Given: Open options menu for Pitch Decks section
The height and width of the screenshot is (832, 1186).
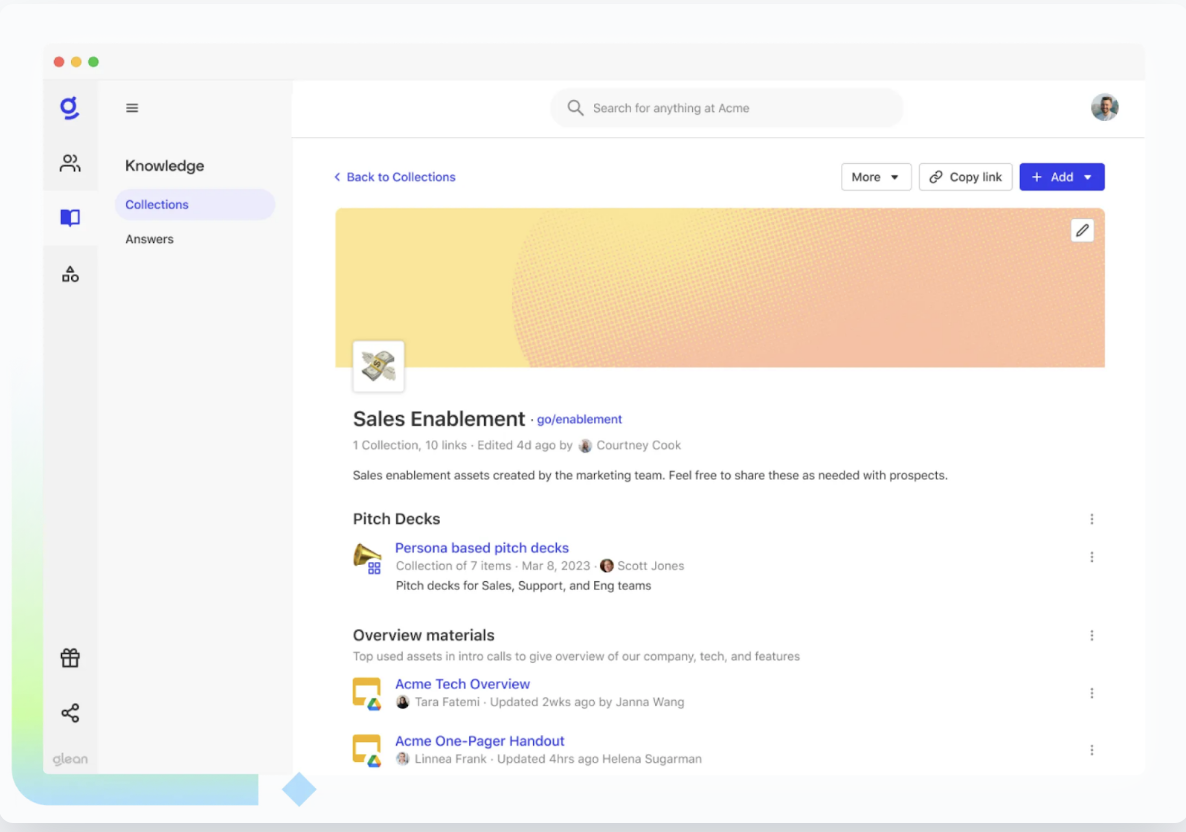Looking at the screenshot, I should tap(1091, 519).
